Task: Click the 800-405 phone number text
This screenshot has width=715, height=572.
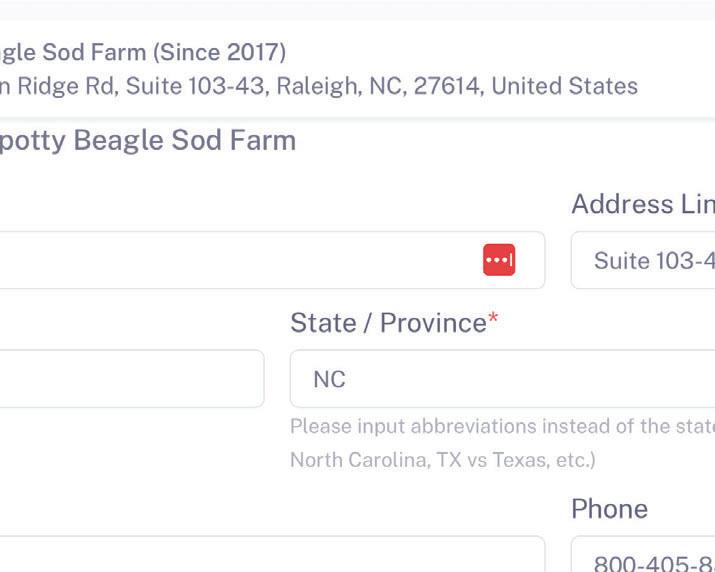Action: coord(654,563)
